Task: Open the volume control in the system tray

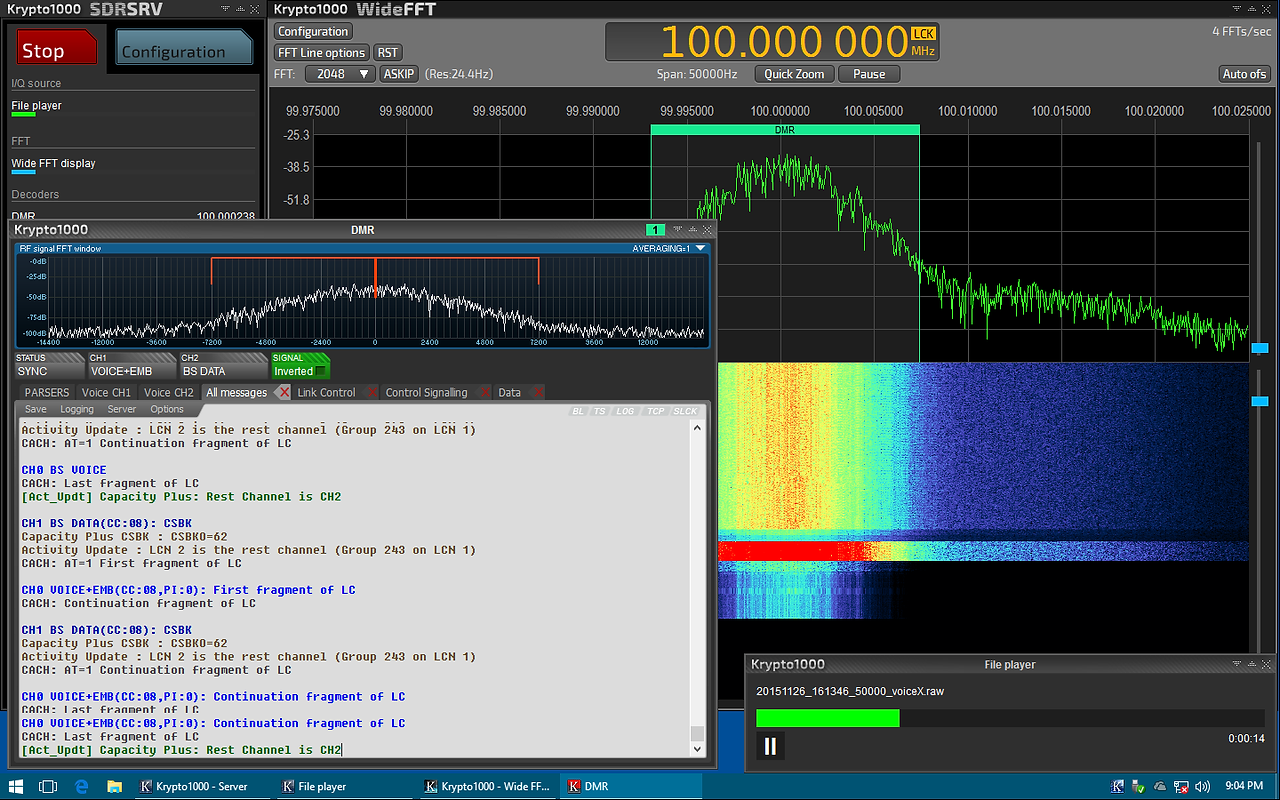Action: 1202,786
